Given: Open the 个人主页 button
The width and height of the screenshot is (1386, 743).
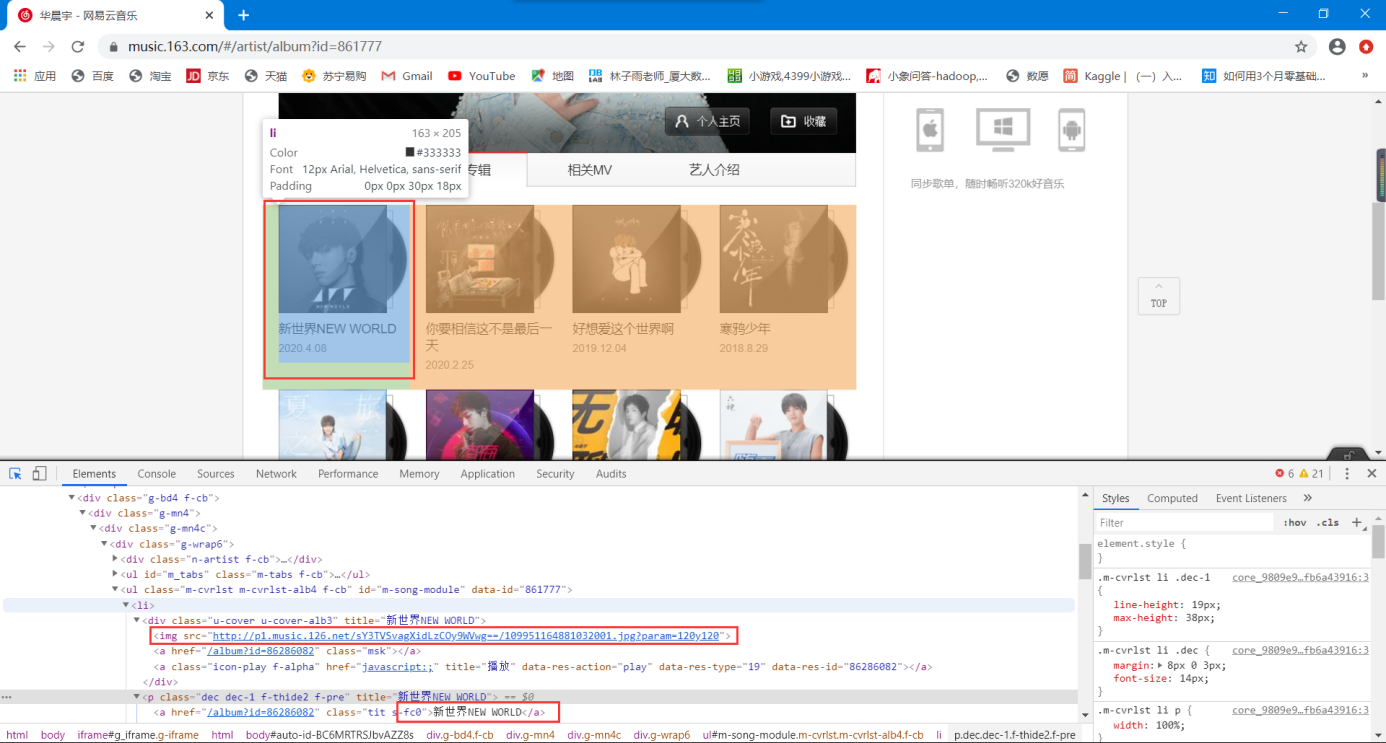Looking at the screenshot, I should 707,121.
